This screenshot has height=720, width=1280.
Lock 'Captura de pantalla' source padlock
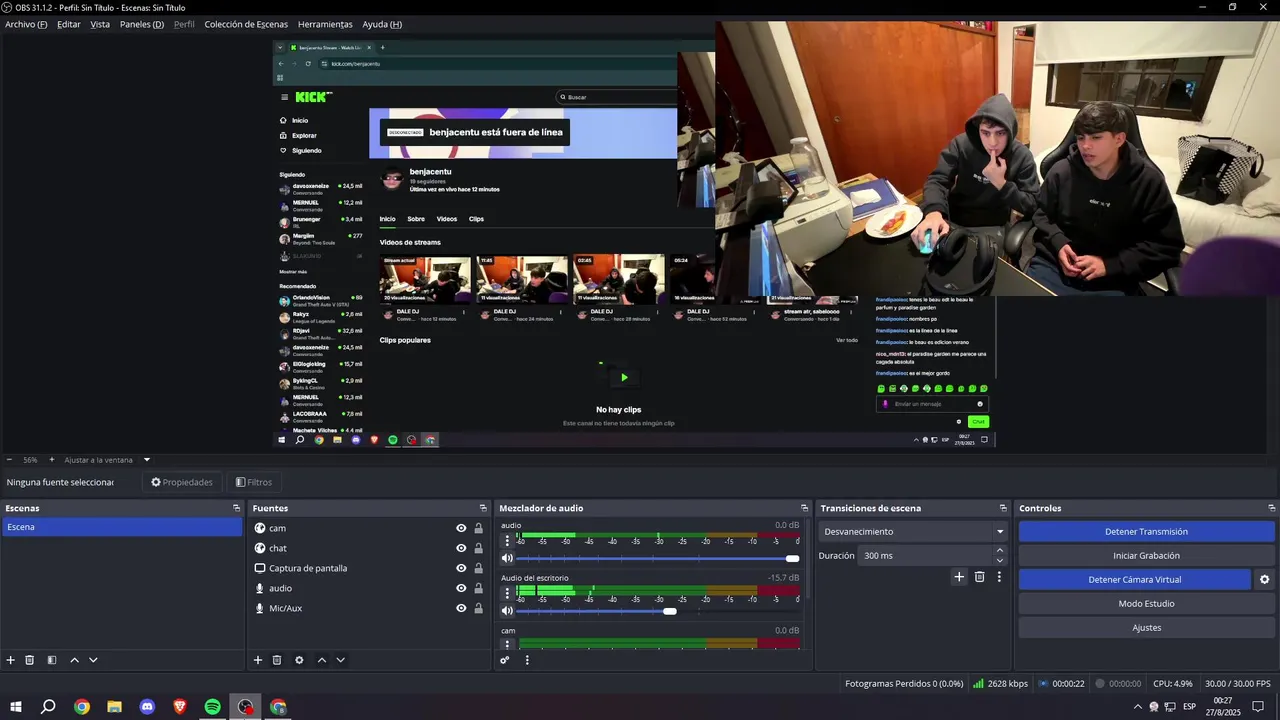(478, 568)
